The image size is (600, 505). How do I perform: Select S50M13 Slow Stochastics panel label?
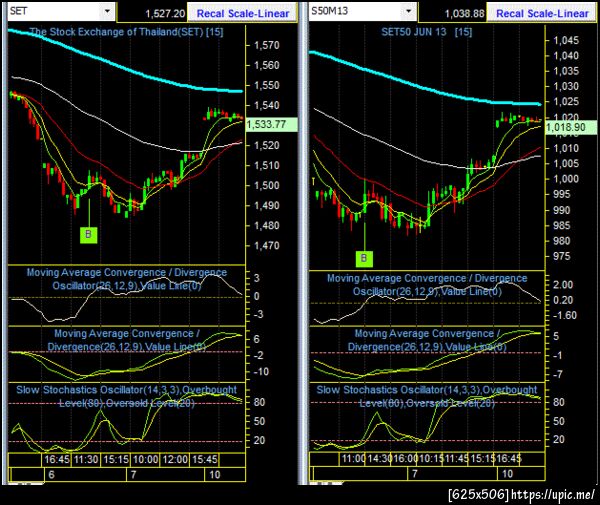coord(427,396)
